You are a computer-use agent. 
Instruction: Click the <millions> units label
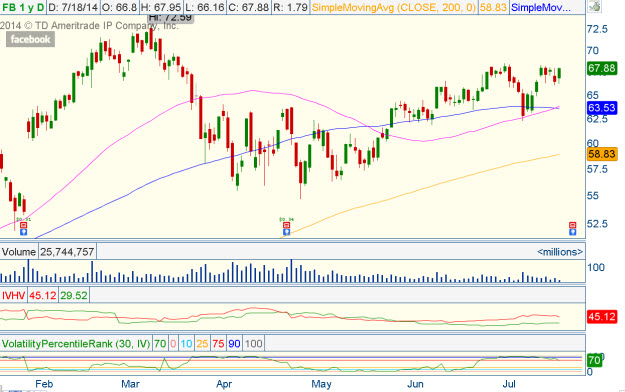560,252
